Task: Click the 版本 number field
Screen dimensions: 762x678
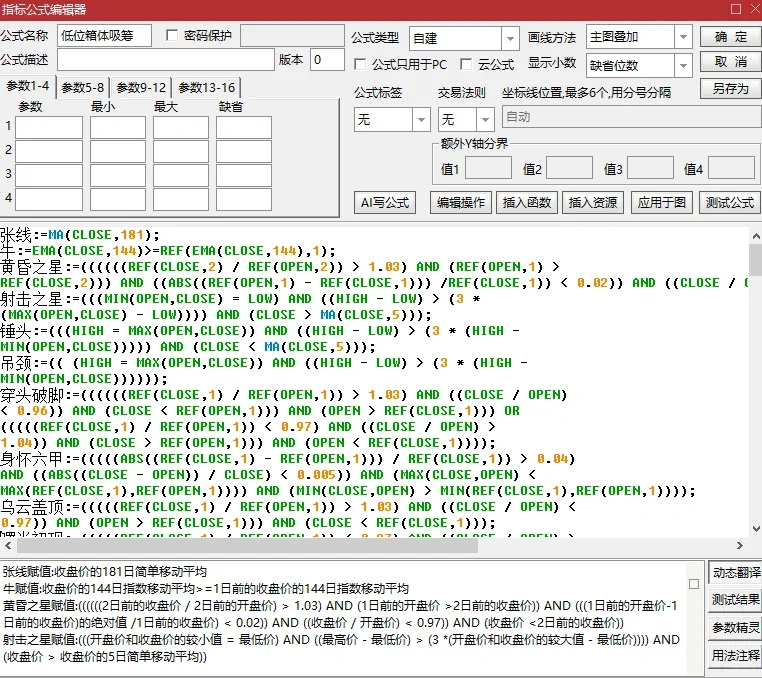Action: [327, 60]
